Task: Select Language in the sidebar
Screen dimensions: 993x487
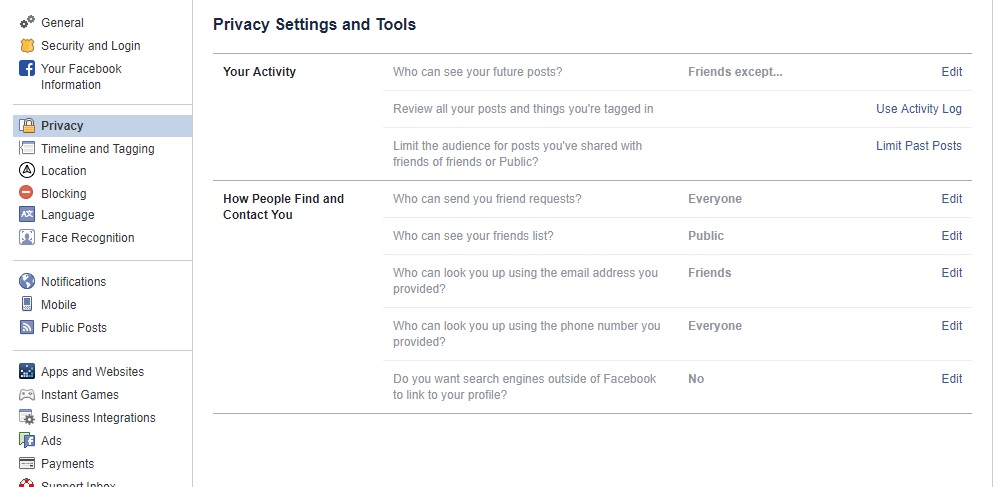Action: (x=68, y=215)
